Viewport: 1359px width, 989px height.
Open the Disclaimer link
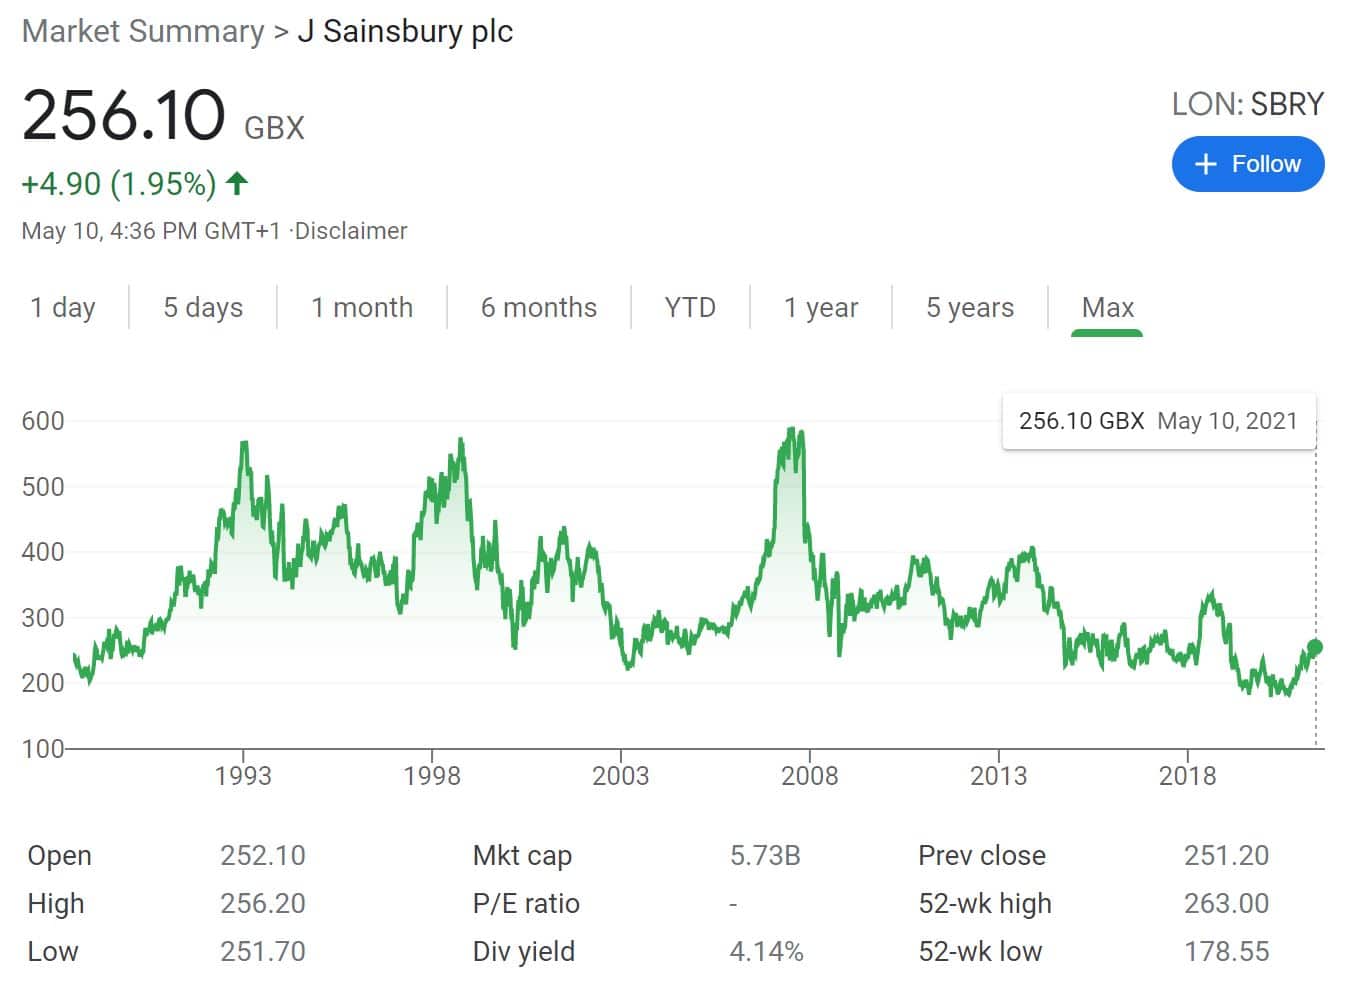pos(350,230)
